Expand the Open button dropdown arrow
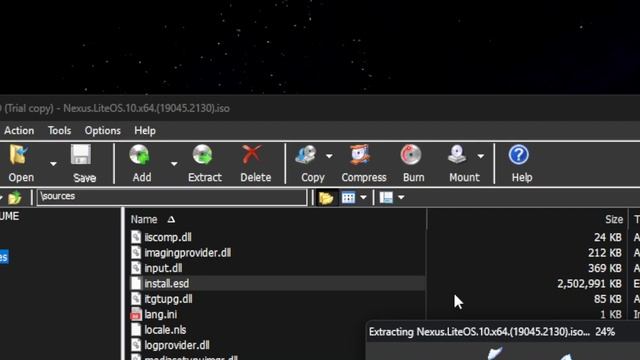Viewport: 640px width, 360px height. 53,164
